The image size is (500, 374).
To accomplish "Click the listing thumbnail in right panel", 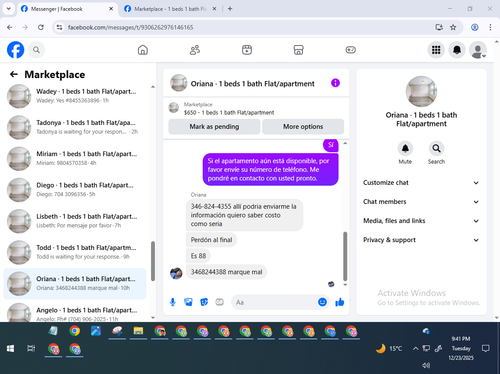I will click(421, 91).
